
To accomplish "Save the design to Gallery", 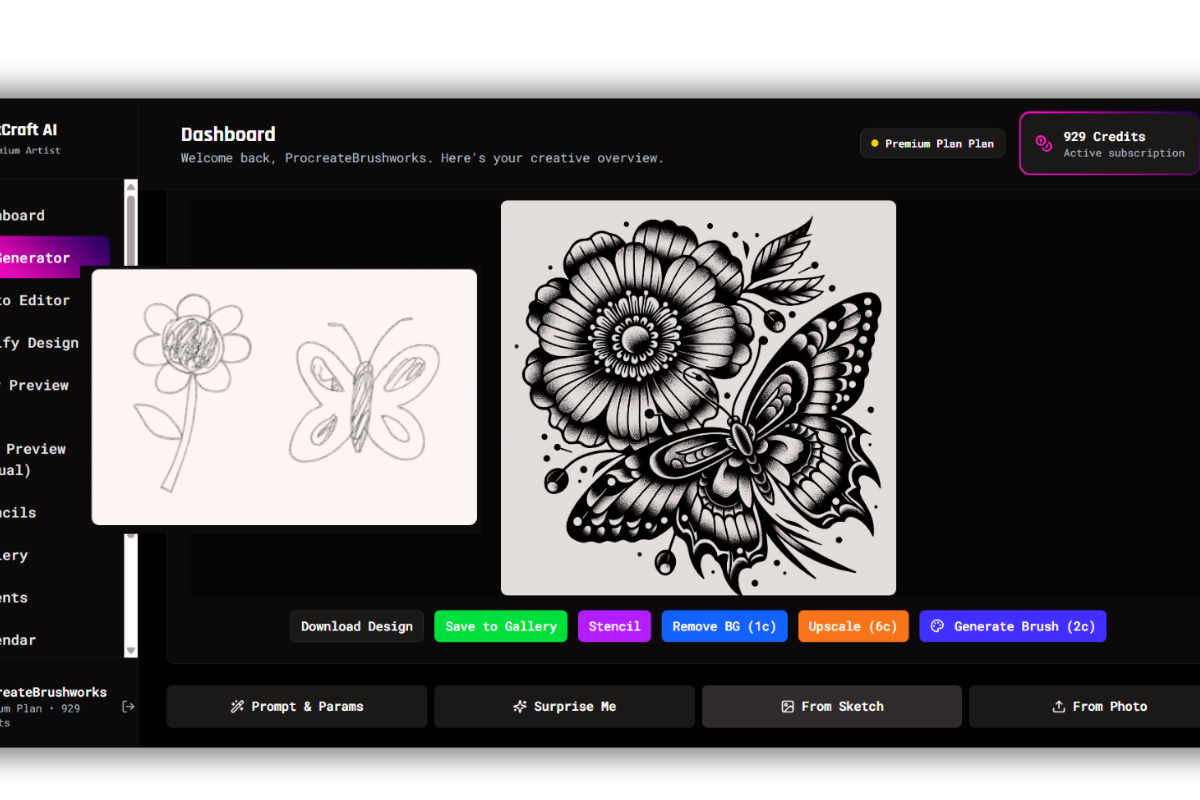I will (x=500, y=626).
